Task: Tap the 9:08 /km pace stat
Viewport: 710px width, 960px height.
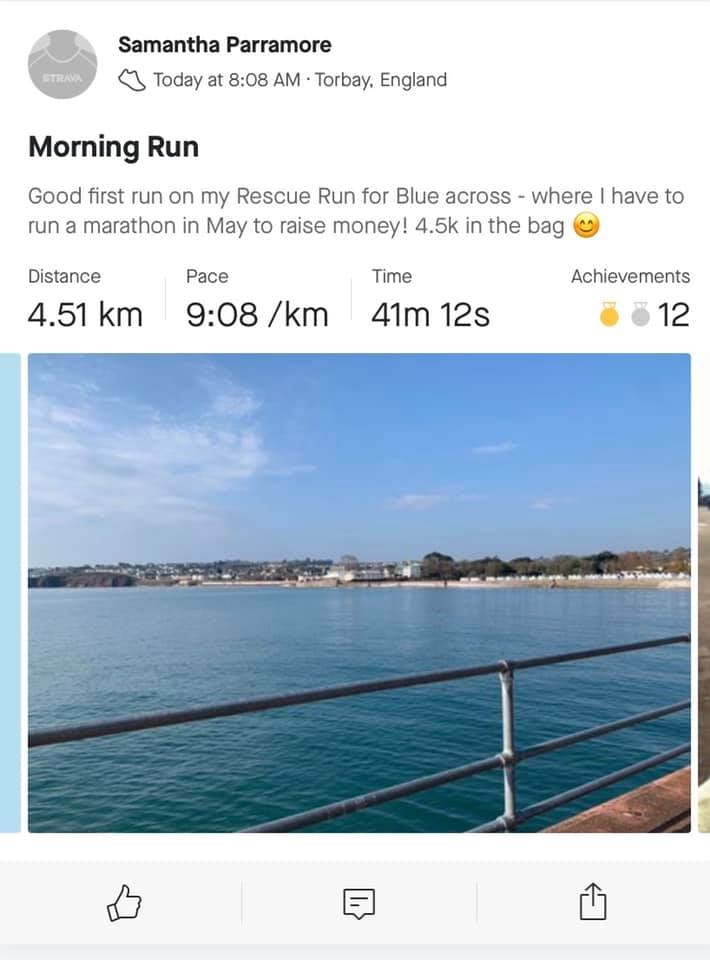Action: point(257,315)
